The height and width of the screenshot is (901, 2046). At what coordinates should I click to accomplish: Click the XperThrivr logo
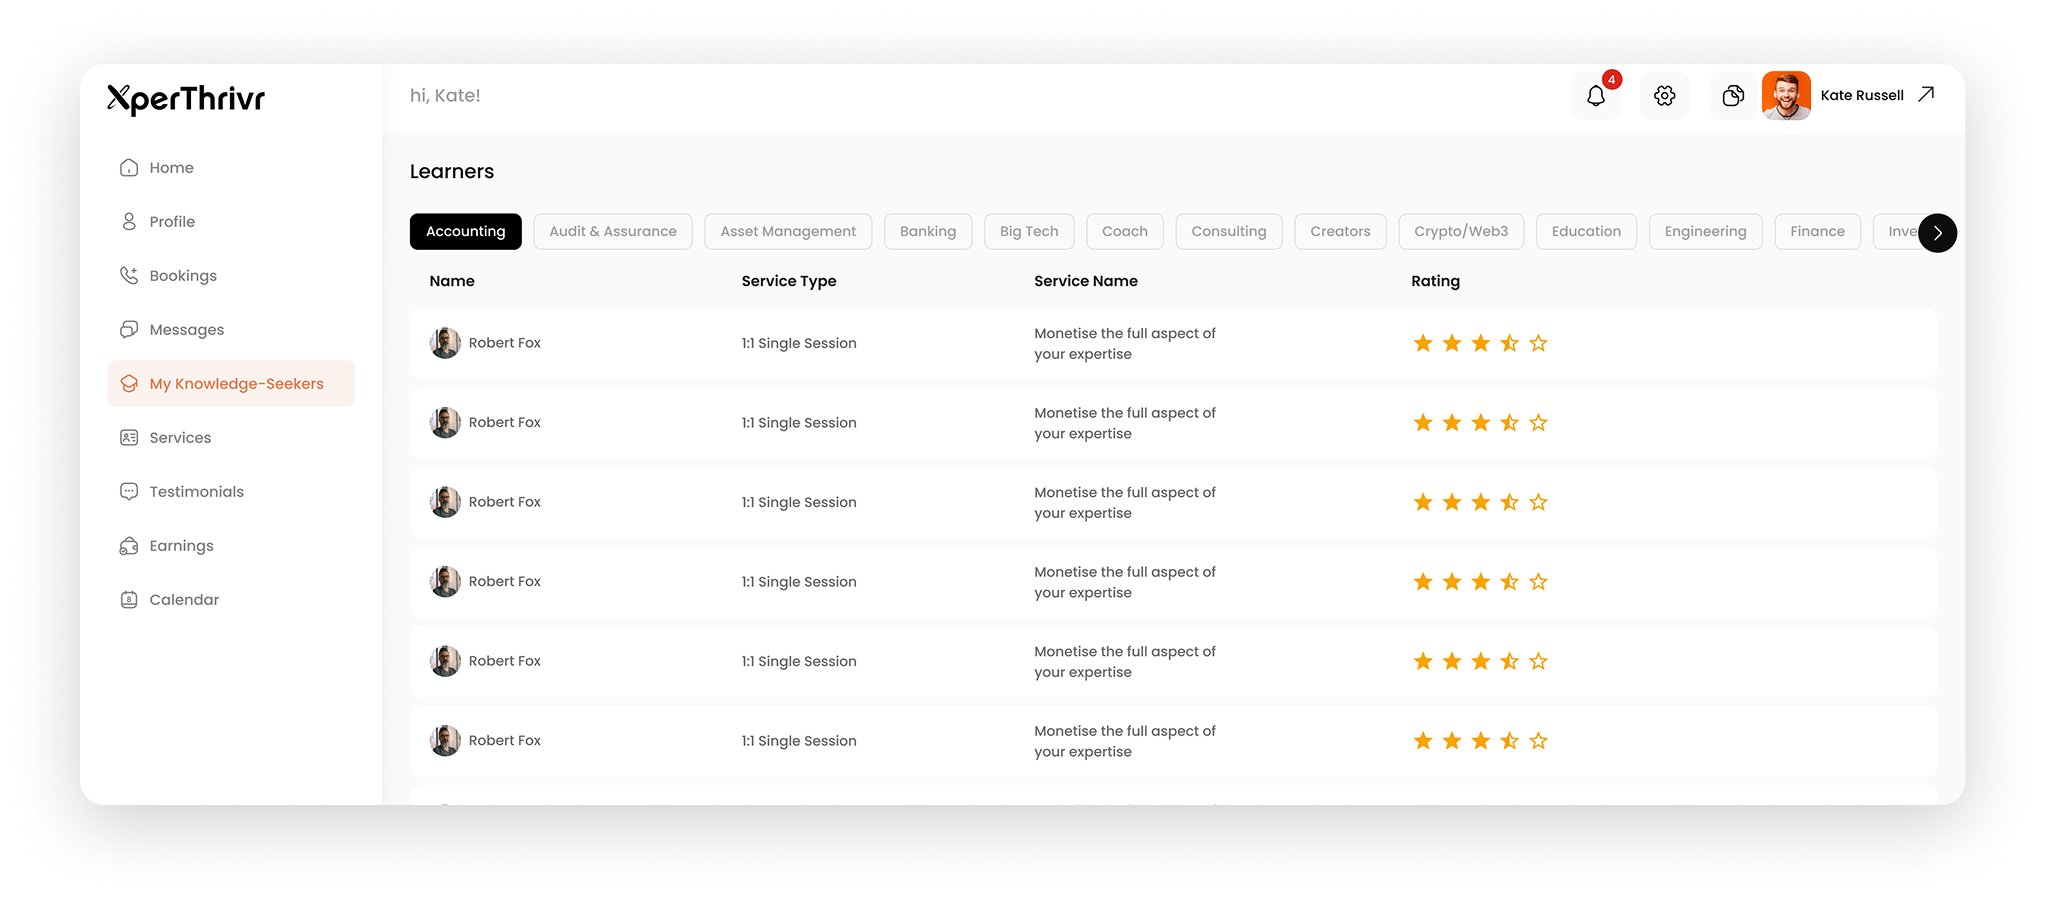[185, 99]
